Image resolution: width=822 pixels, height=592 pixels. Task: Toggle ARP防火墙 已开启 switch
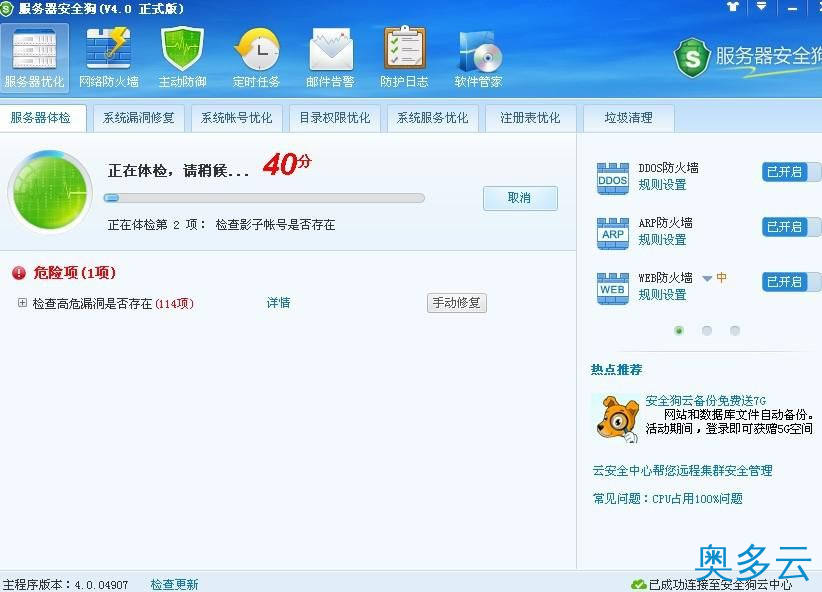(791, 227)
